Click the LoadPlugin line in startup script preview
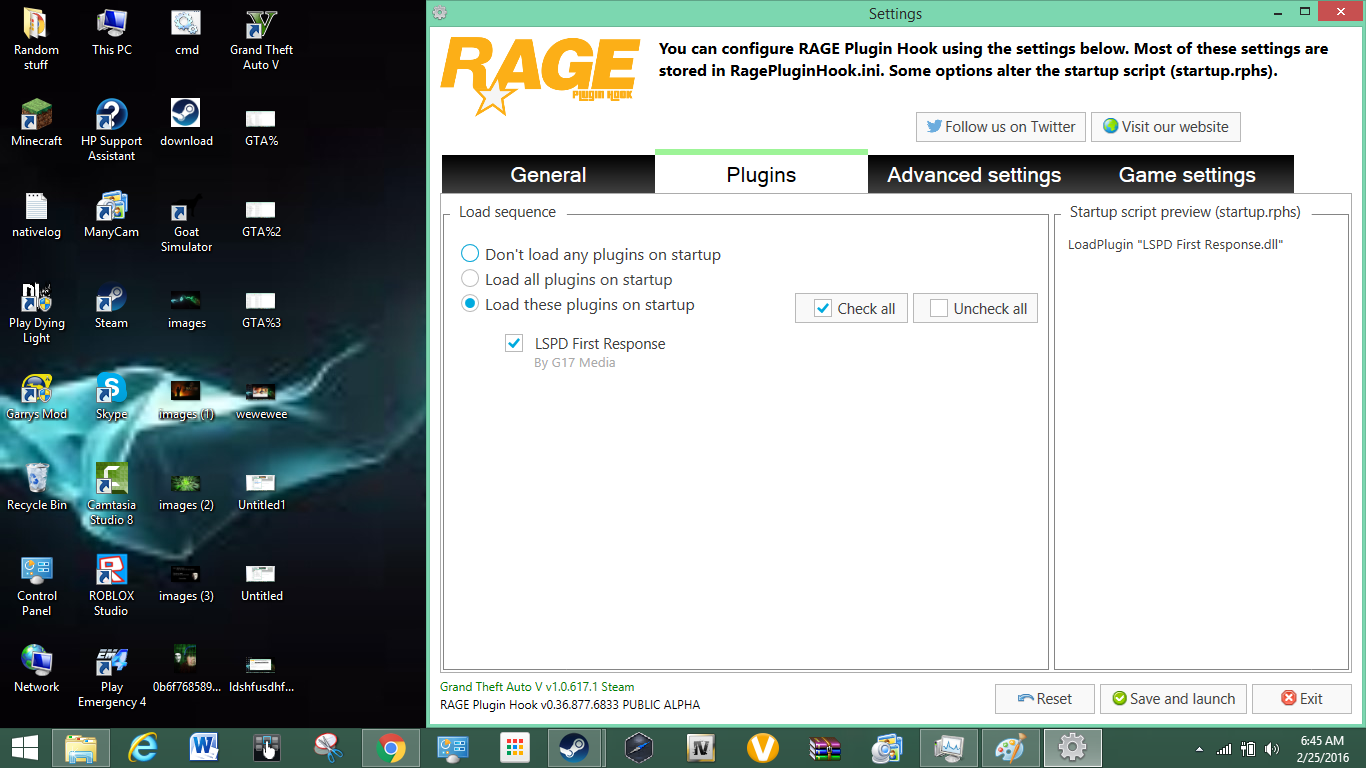1366x768 pixels. pos(1175,245)
